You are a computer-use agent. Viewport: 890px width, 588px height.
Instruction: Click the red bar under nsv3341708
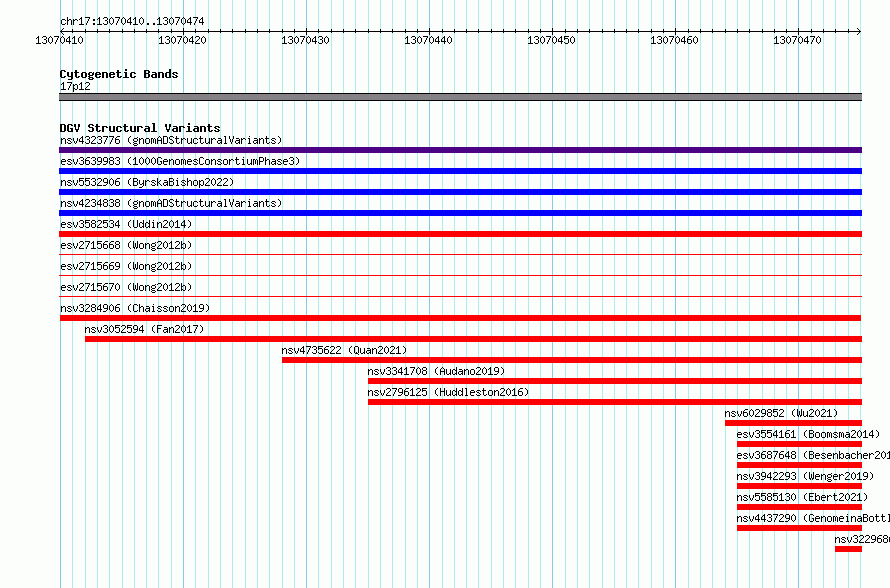pyautogui.click(x=615, y=381)
